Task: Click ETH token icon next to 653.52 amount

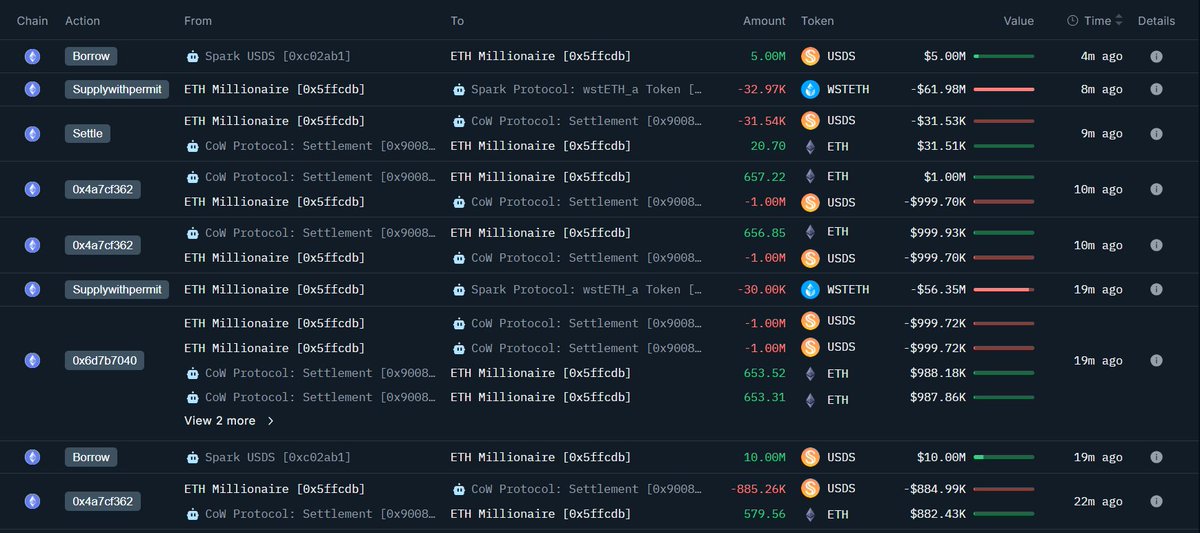Action: coord(810,373)
